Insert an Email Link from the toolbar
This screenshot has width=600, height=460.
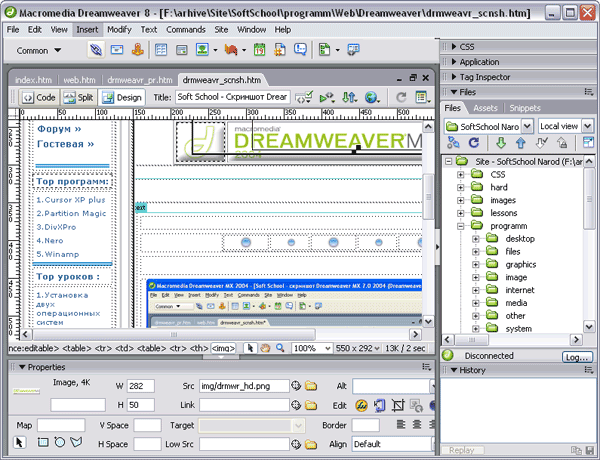click(x=117, y=50)
